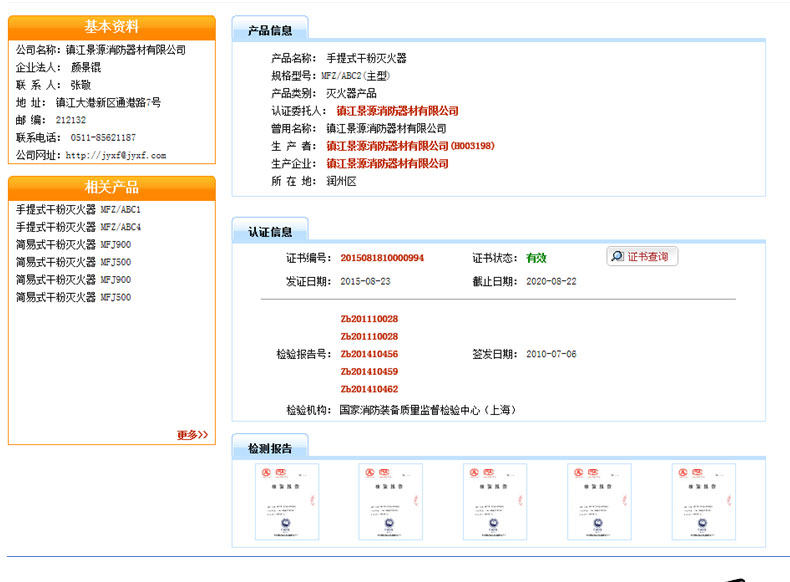Click the company website http://jyxf@jyxf.com

(116, 155)
